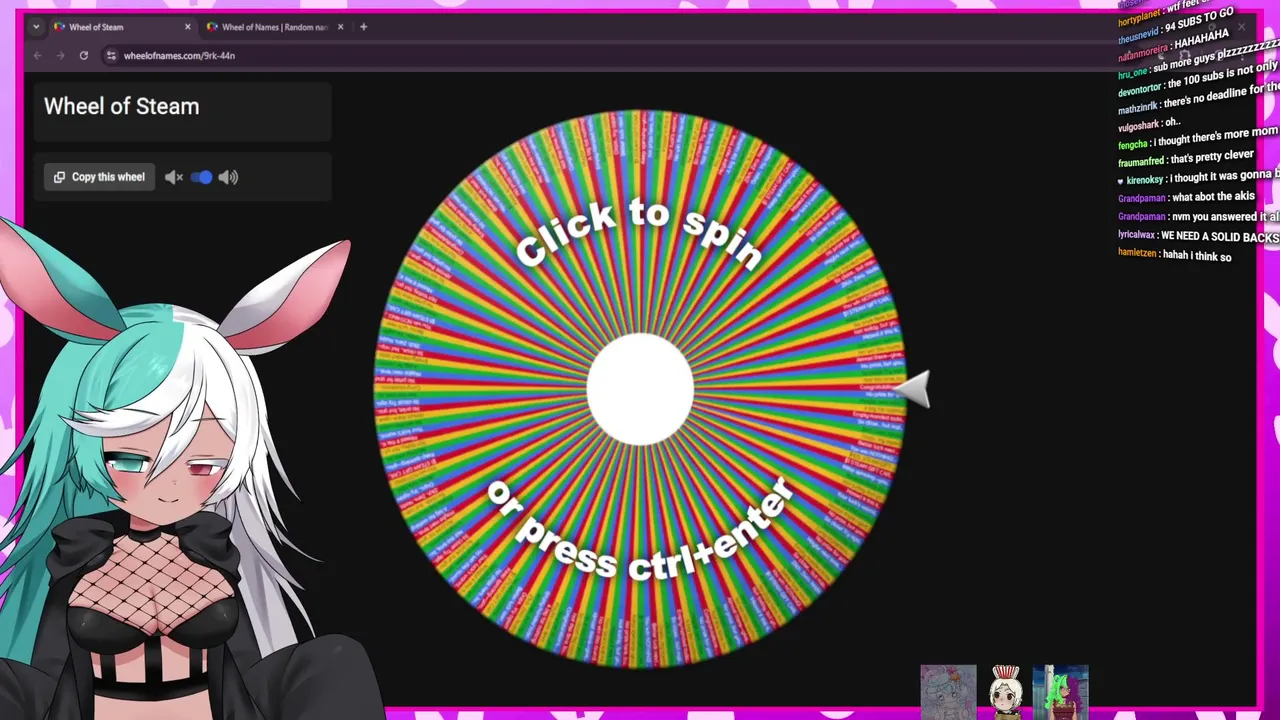Click the Copy this wheel button
1280x720 pixels.
point(99,177)
